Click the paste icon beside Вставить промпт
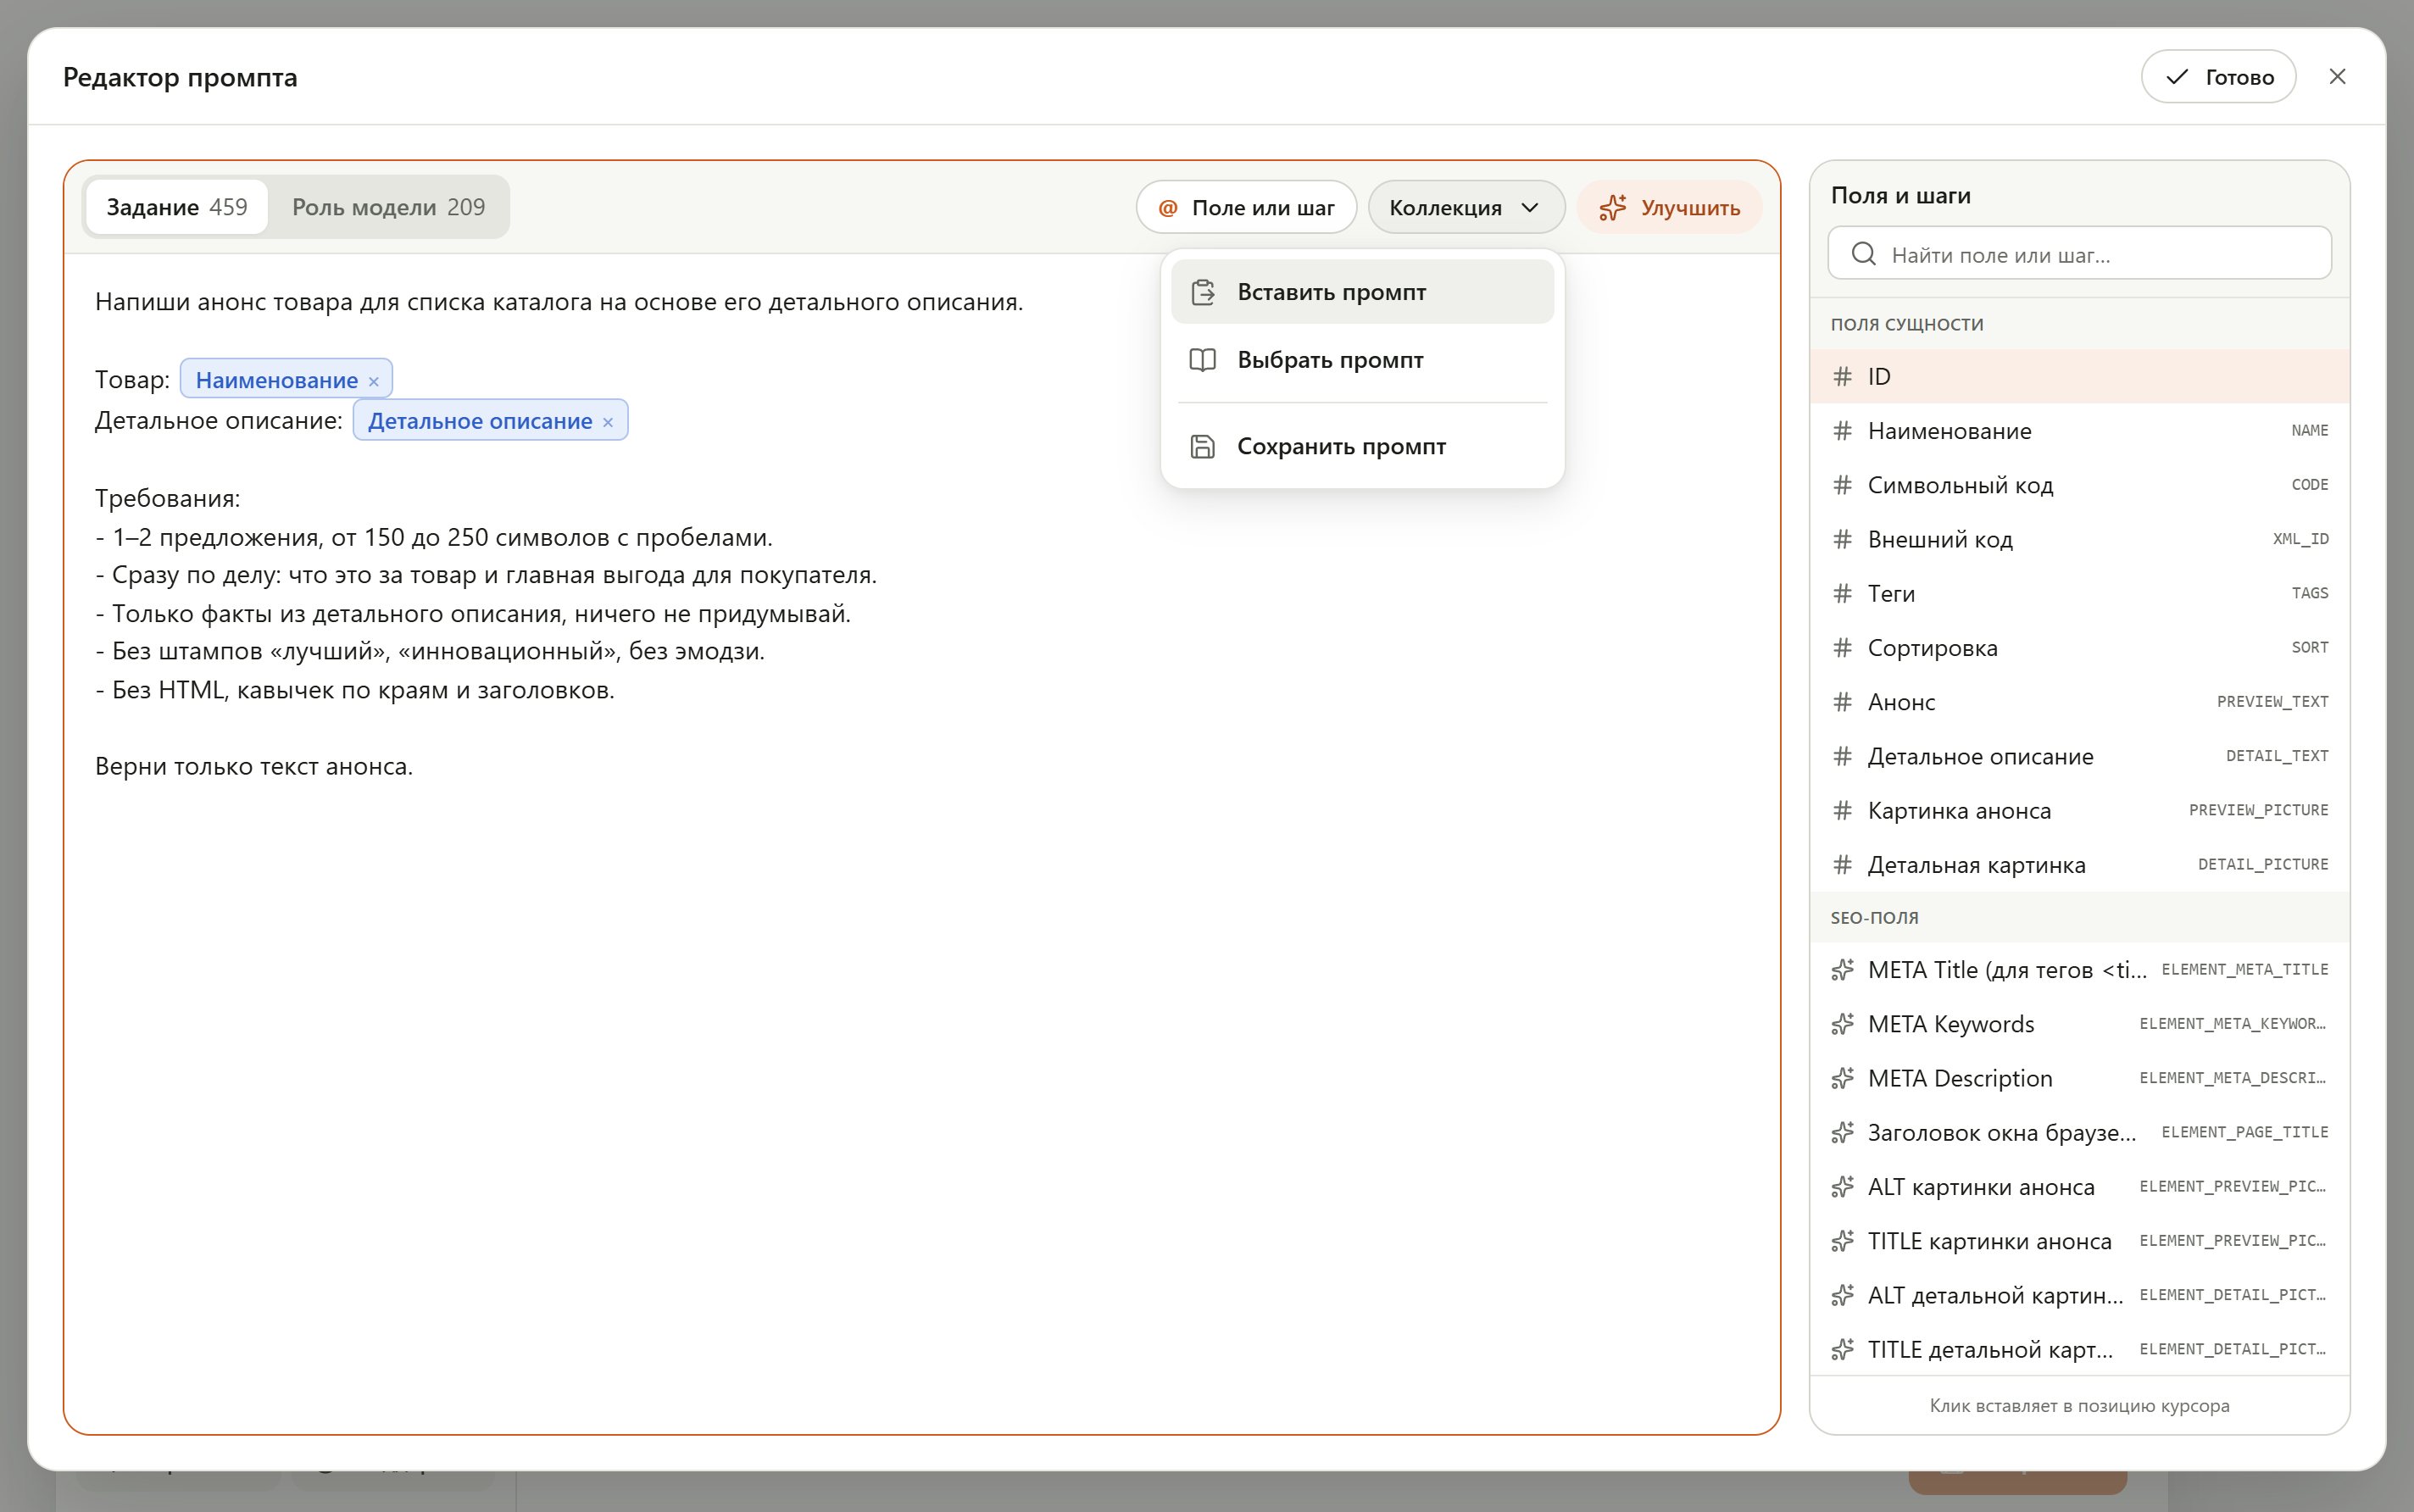Image resolution: width=2414 pixels, height=1512 pixels. pyautogui.click(x=1203, y=292)
